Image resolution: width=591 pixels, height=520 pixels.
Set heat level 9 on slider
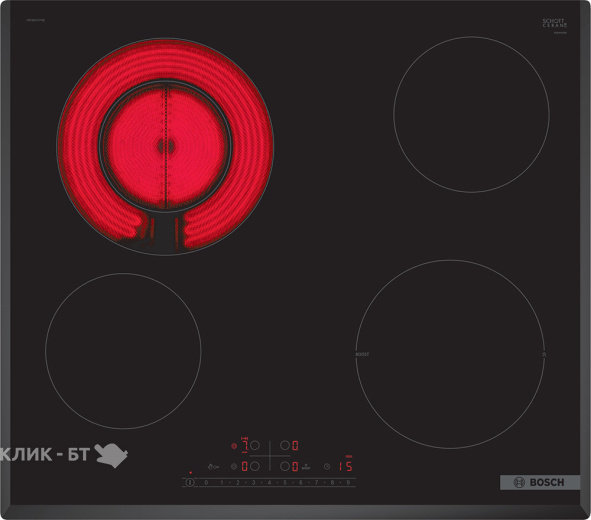pyautogui.click(x=348, y=482)
